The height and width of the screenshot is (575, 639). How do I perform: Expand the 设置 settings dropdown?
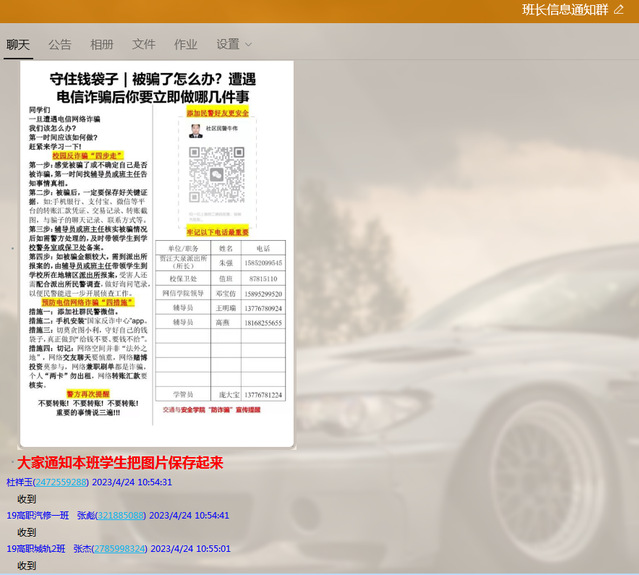[x=228, y=44]
